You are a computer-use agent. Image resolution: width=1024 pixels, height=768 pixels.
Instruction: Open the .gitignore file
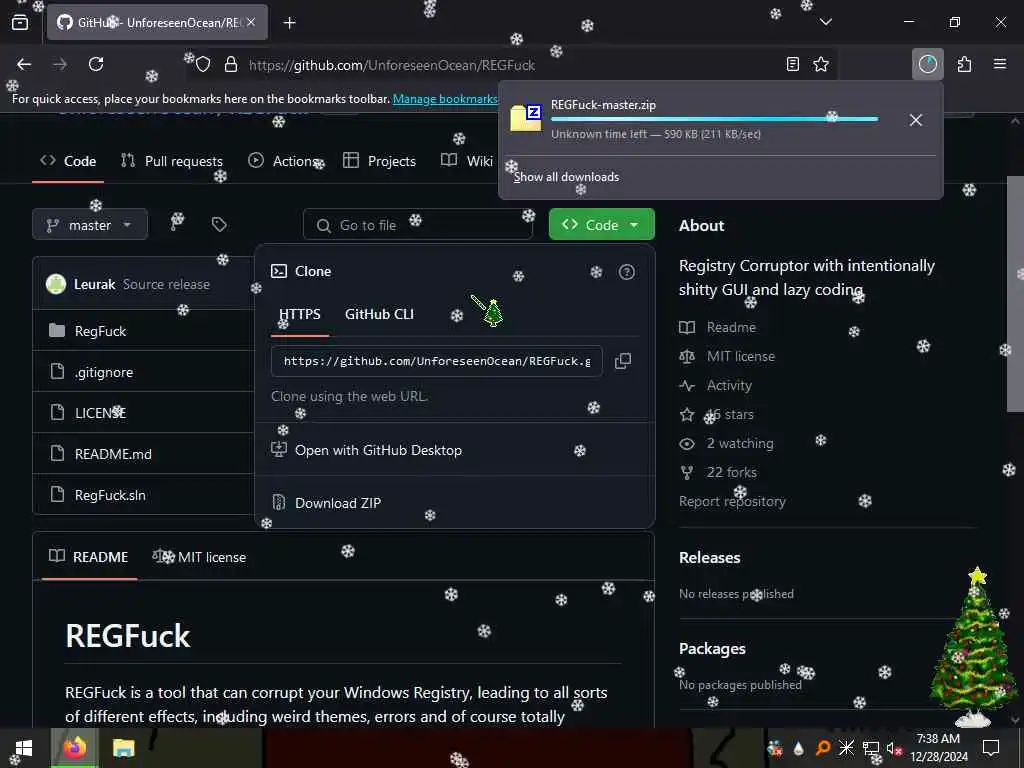(103, 372)
